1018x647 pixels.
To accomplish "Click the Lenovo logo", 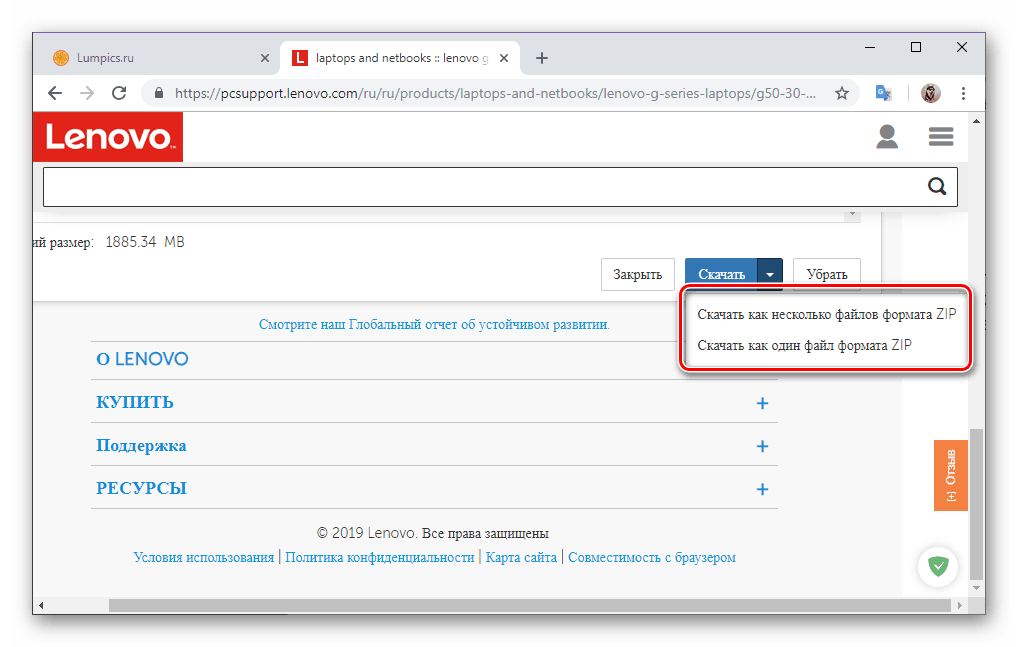I will [x=108, y=137].
